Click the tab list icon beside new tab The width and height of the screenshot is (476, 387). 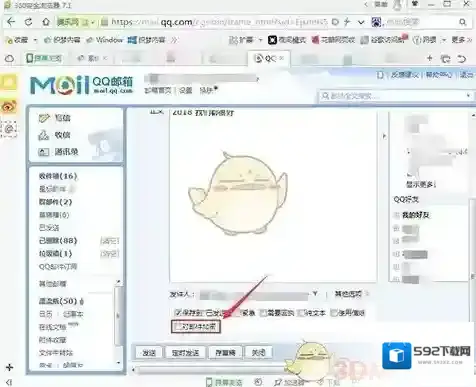coord(445,59)
